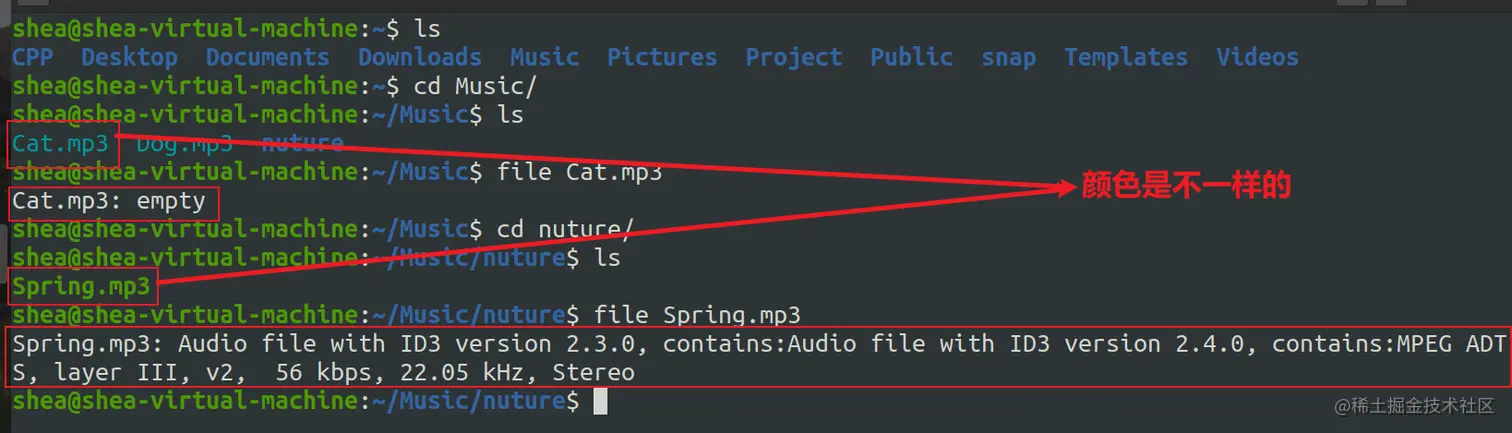The height and width of the screenshot is (433, 1512).
Task: Click the Documents directory entry
Action: coord(267,57)
